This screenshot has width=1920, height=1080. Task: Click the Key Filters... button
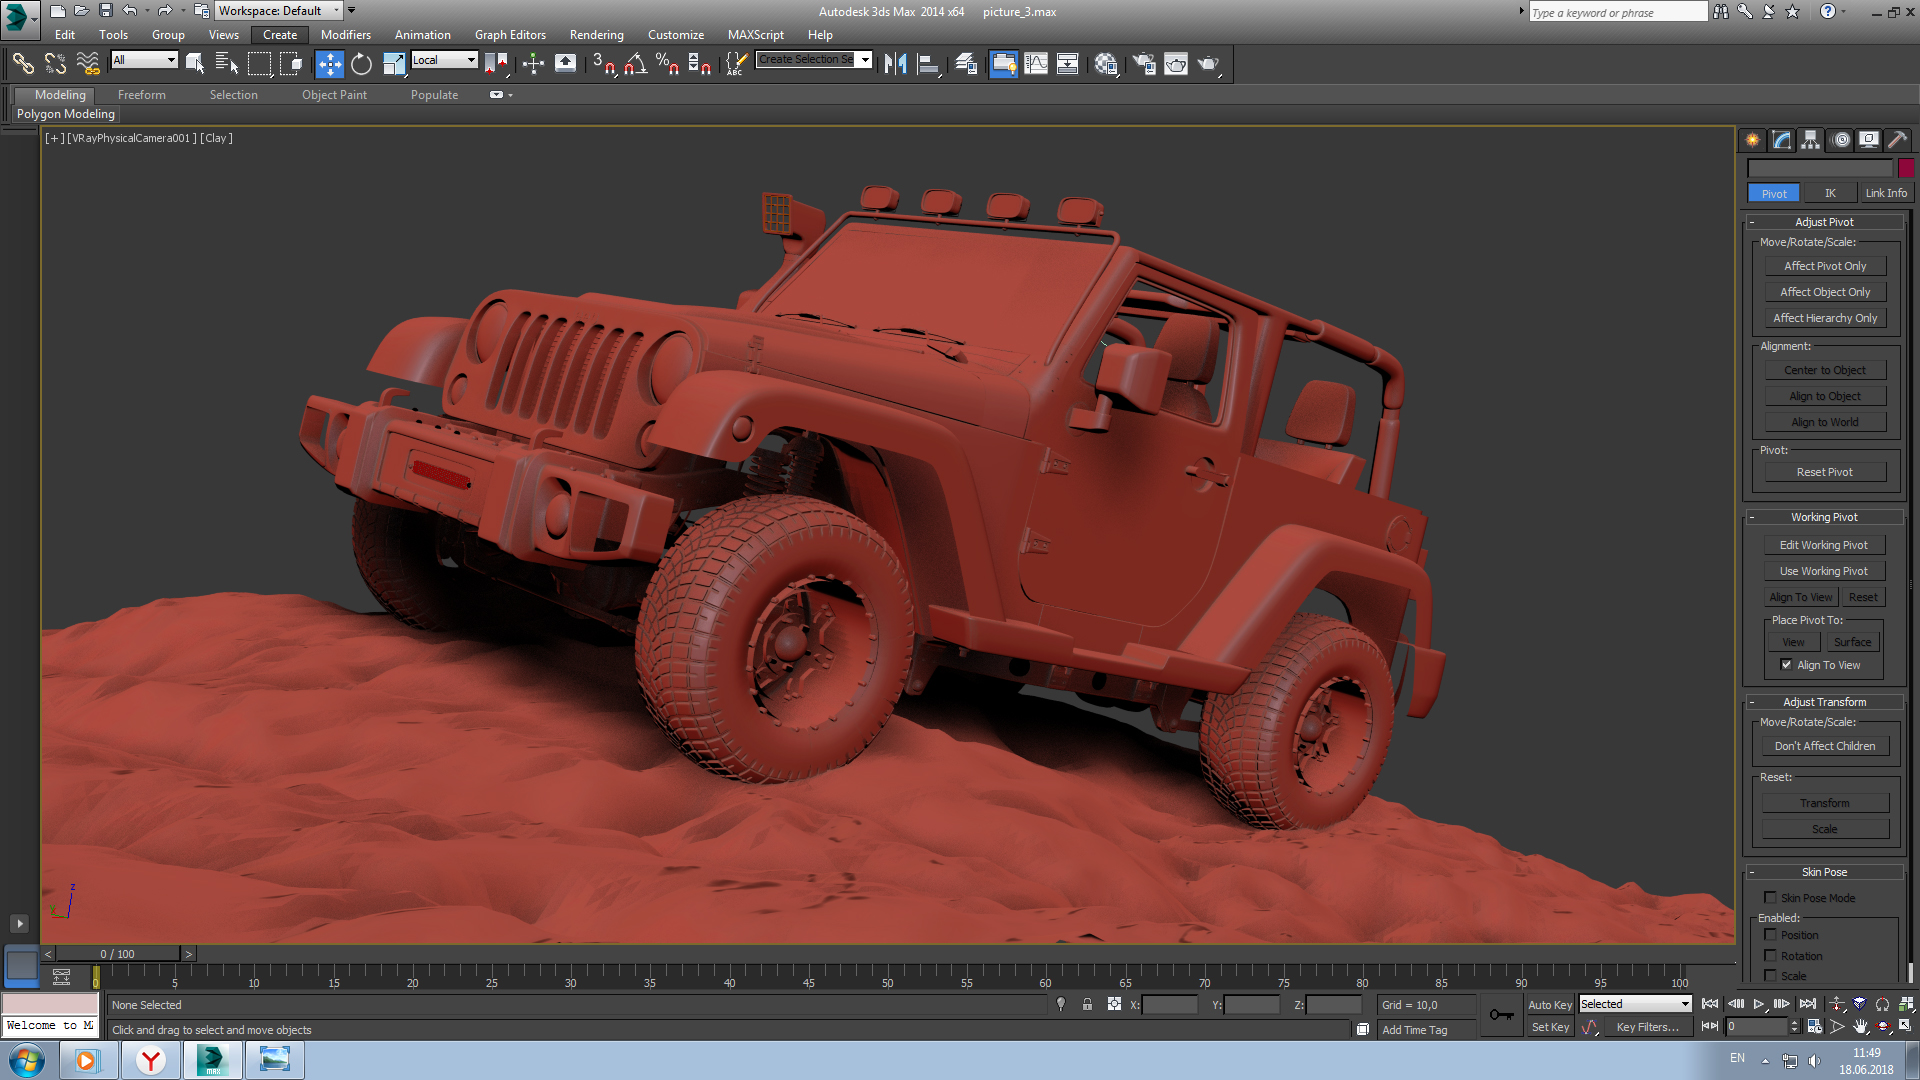tap(1647, 1027)
